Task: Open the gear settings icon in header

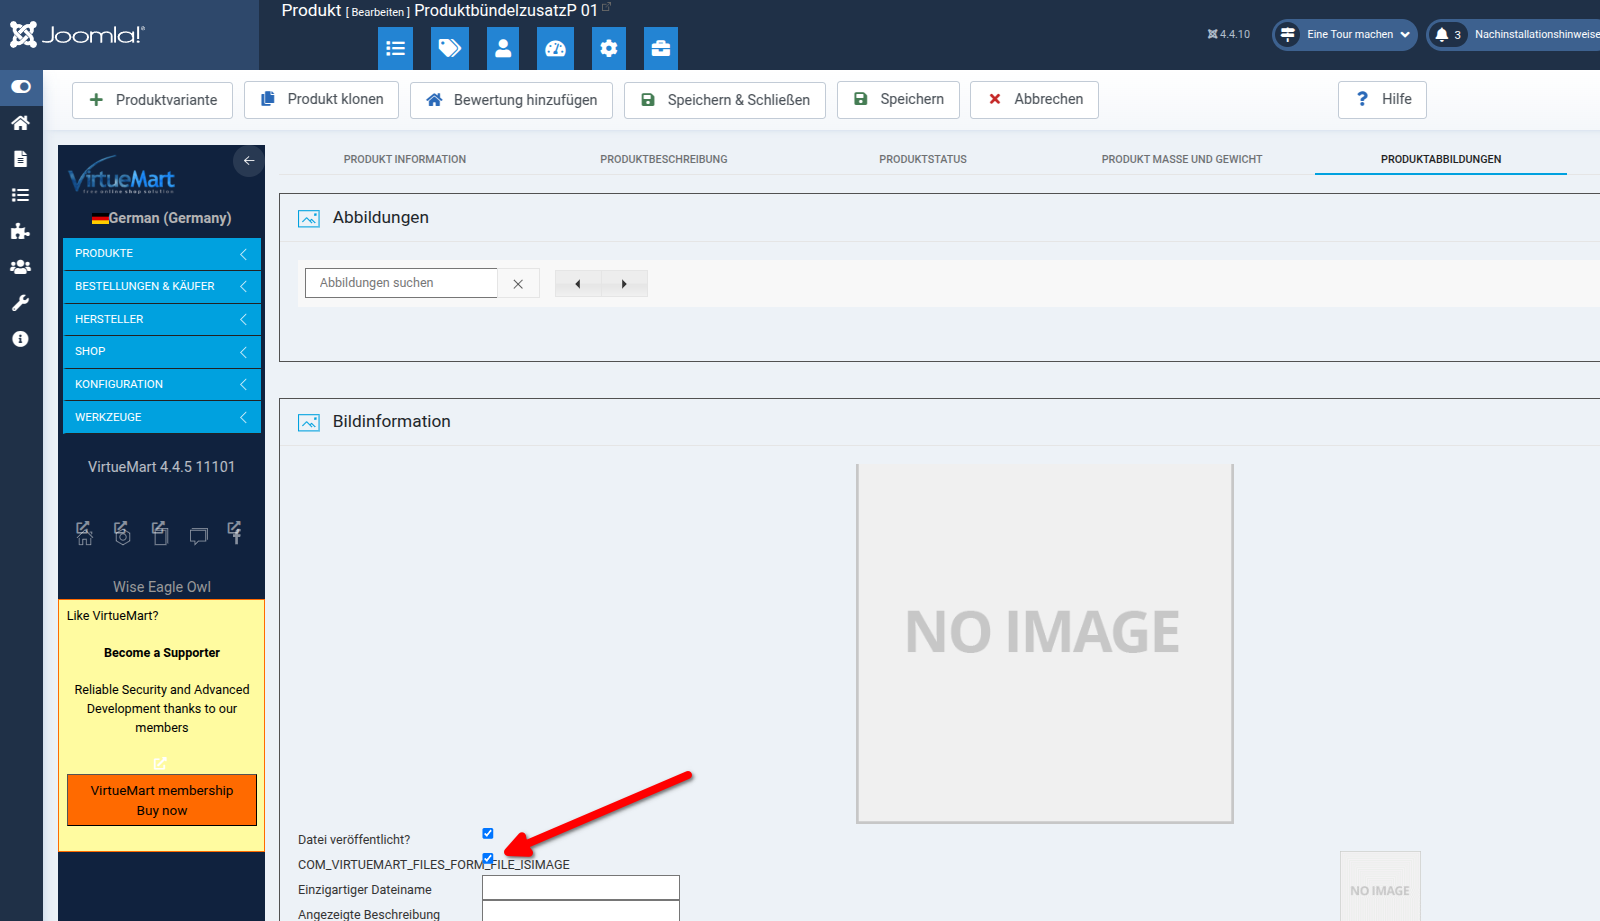Action: tap(608, 48)
